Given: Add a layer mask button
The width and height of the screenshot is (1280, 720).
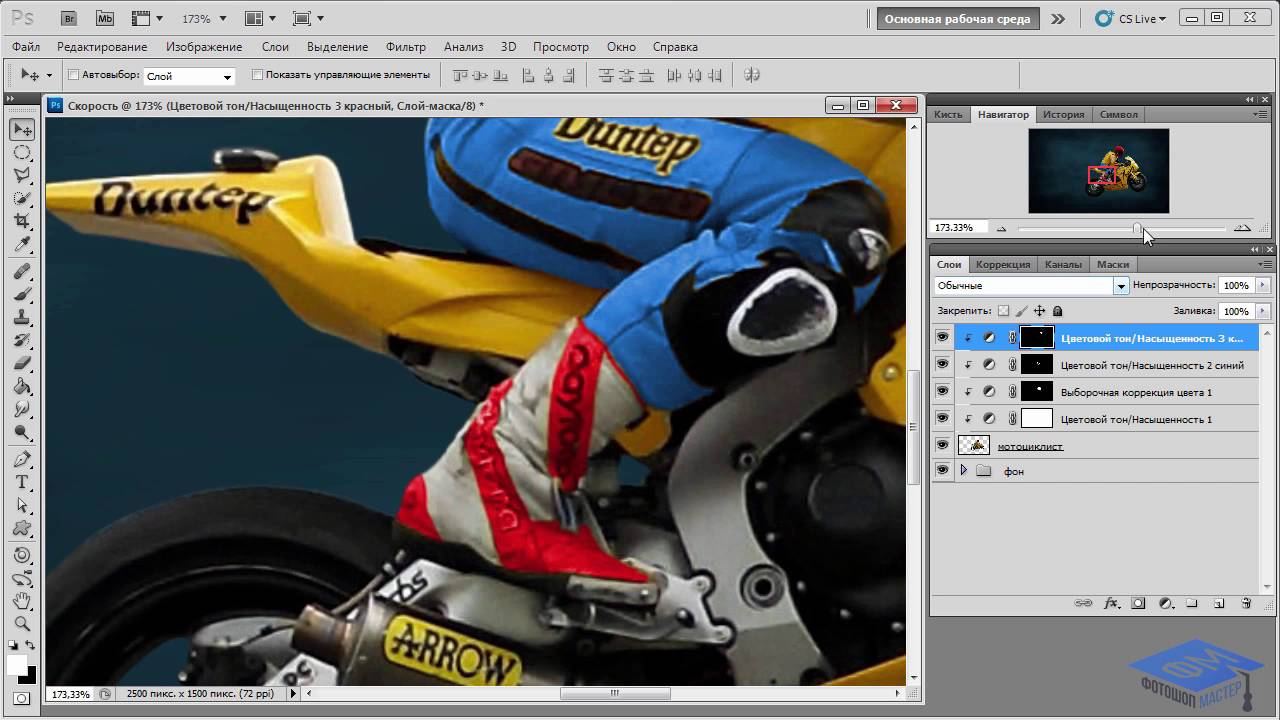Looking at the screenshot, I should pyautogui.click(x=1138, y=603).
